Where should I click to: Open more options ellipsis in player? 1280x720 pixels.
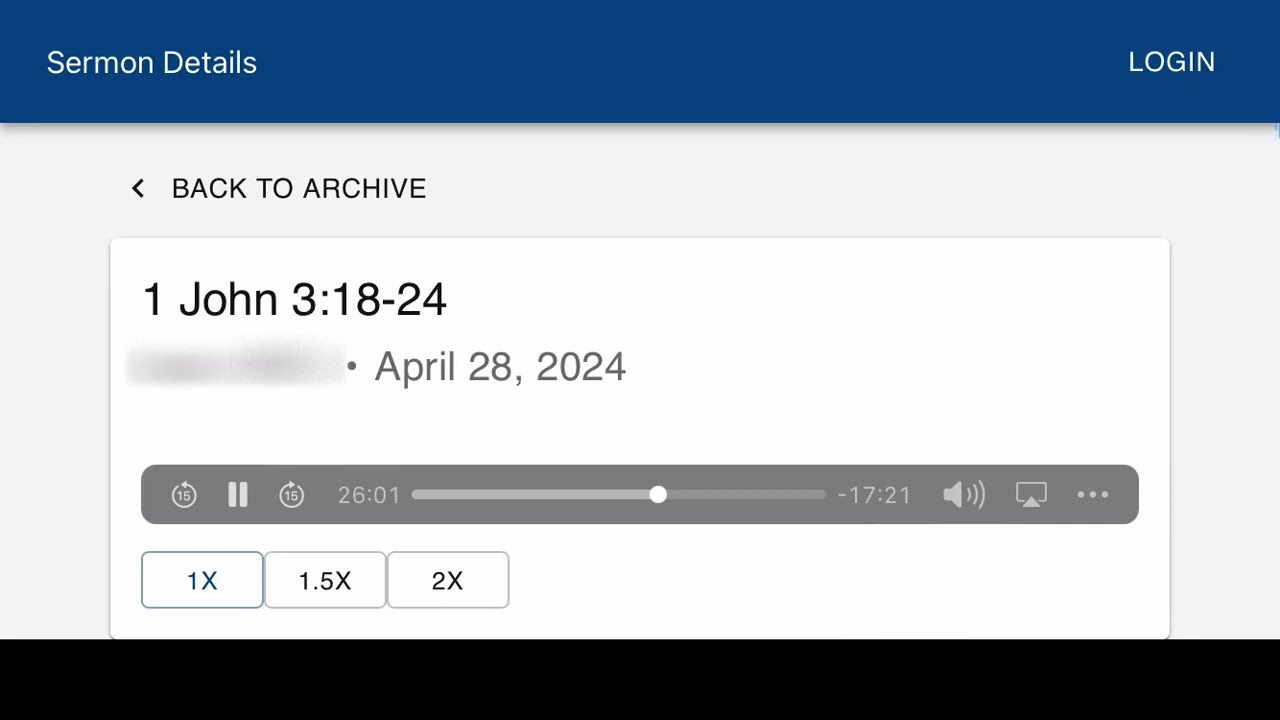1093,494
